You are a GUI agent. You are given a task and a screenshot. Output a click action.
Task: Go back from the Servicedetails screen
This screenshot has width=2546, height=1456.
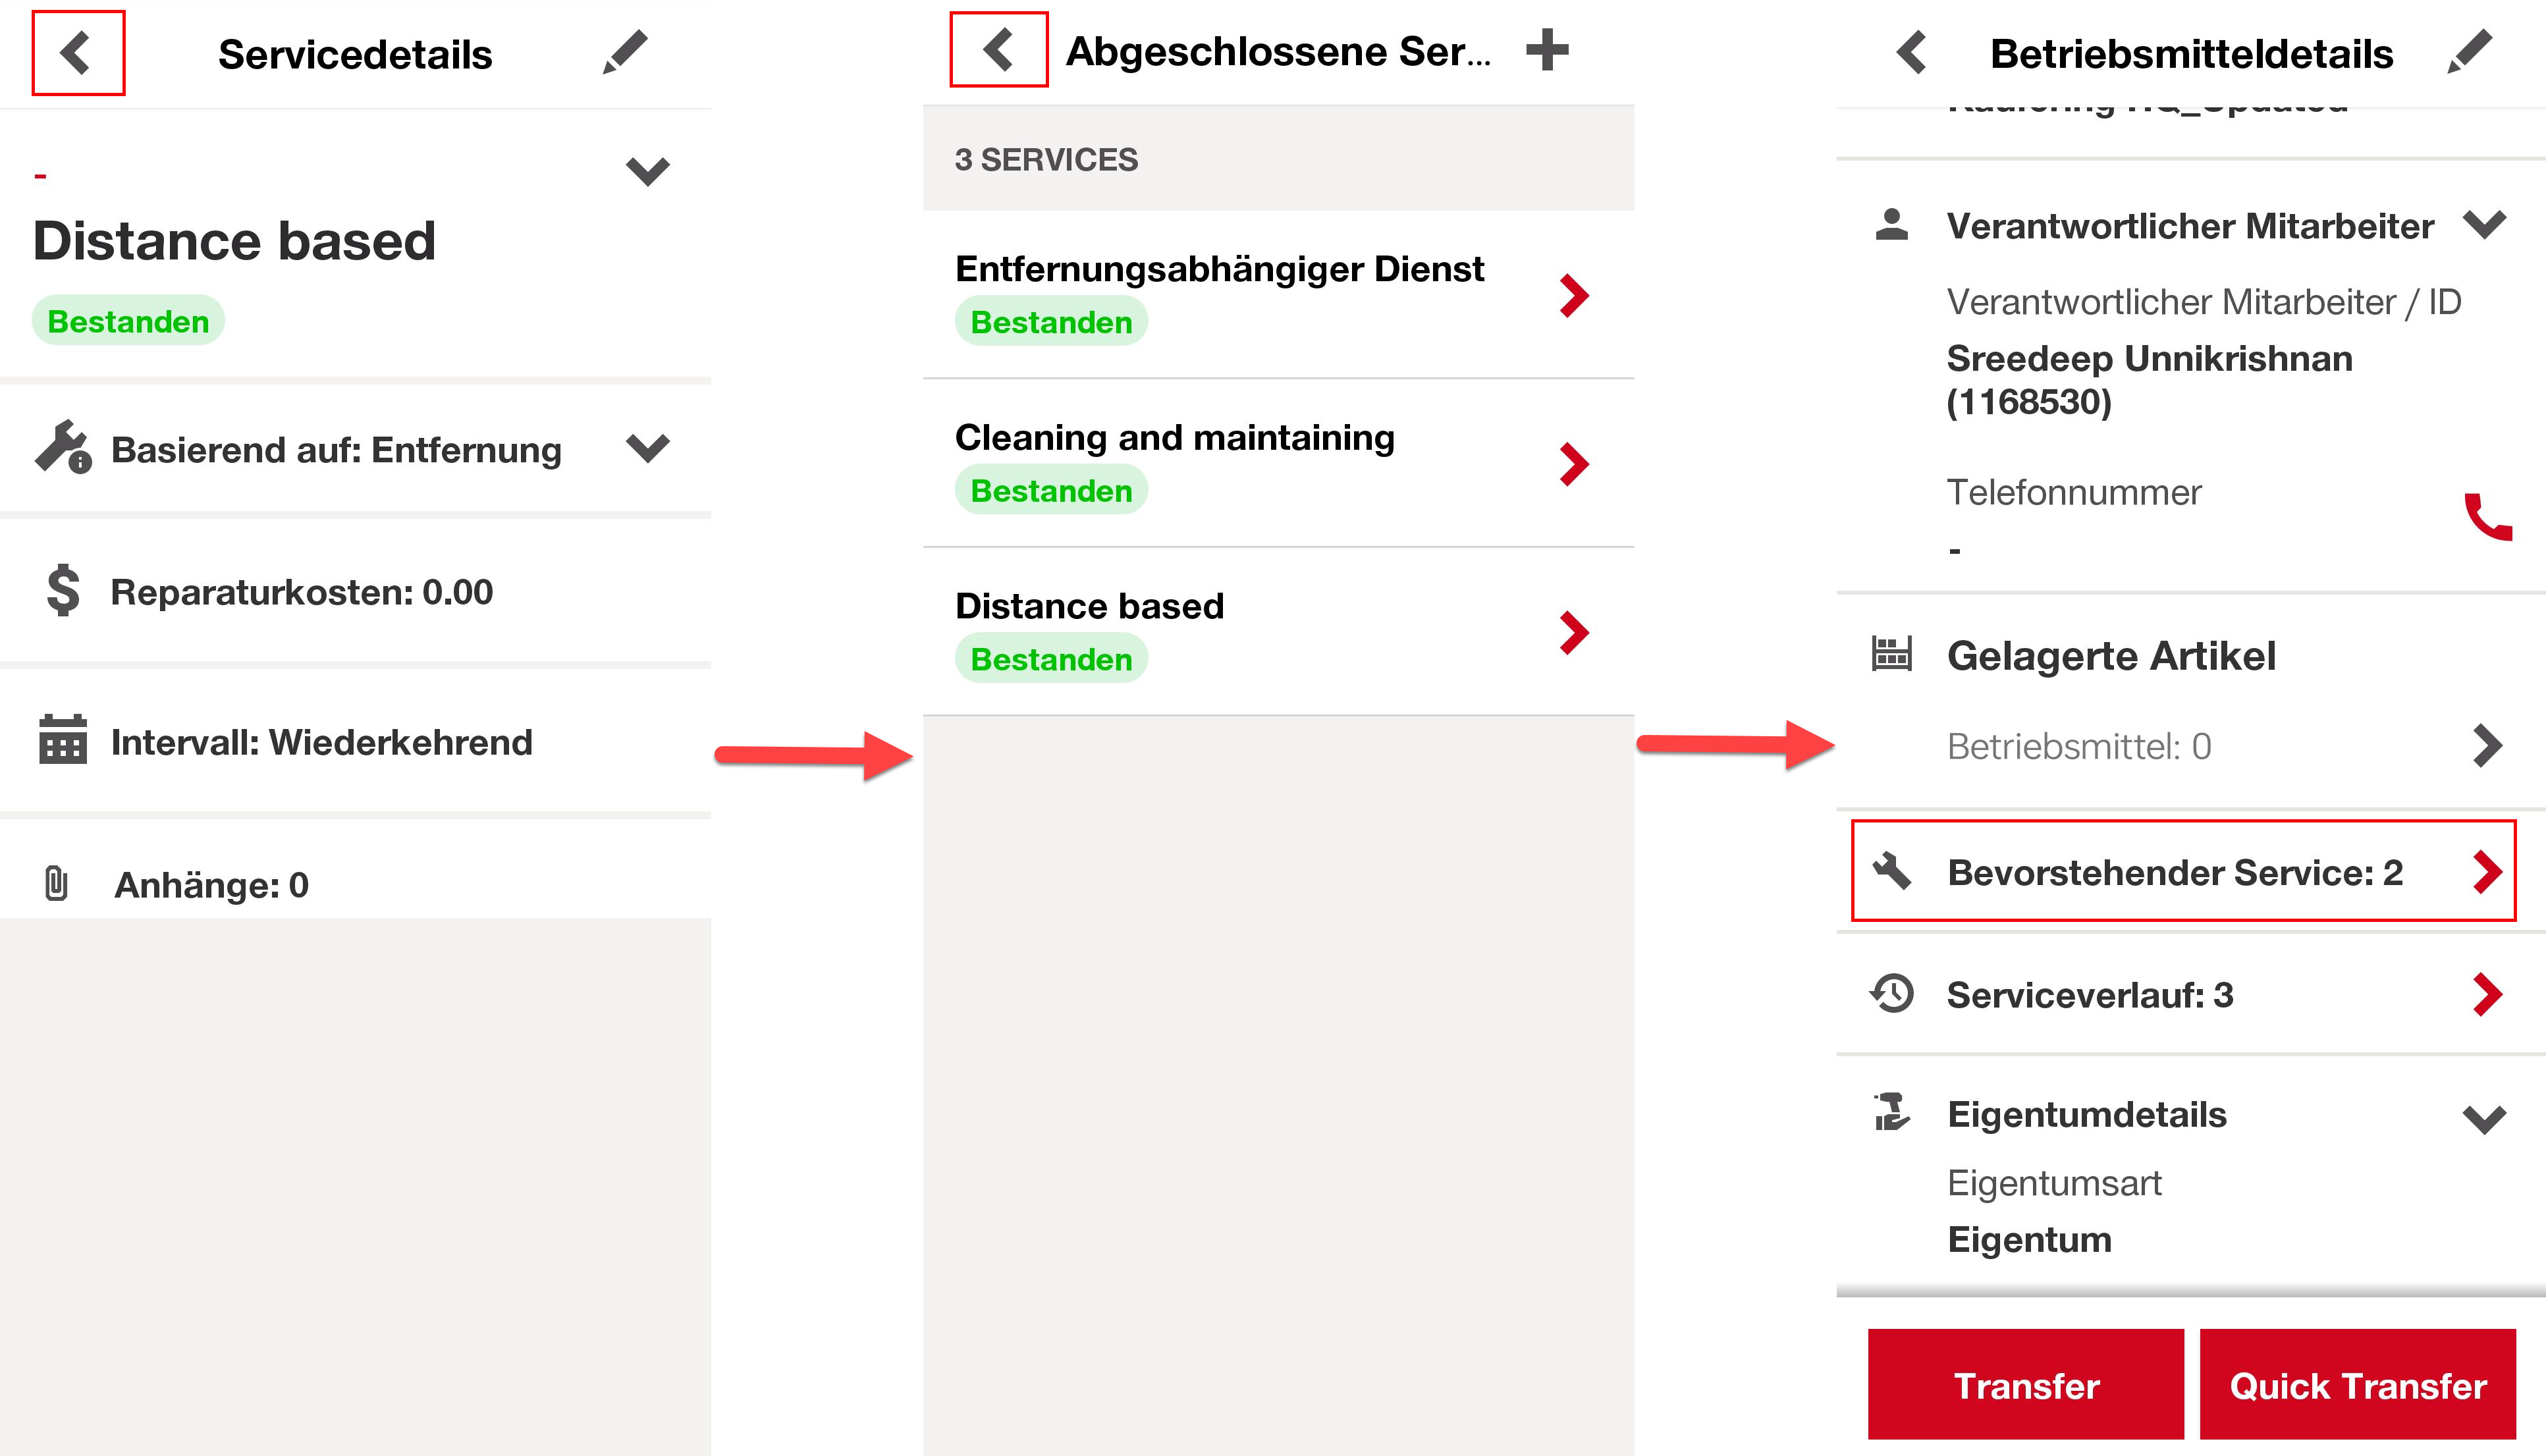77,53
